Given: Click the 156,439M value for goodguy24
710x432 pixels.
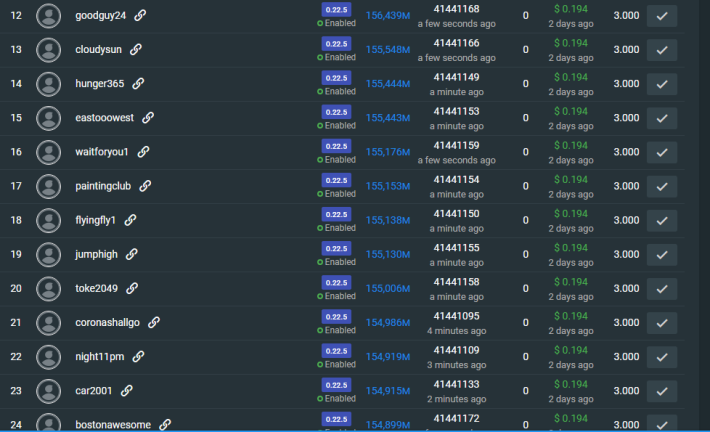Looking at the screenshot, I should [x=388, y=15].
